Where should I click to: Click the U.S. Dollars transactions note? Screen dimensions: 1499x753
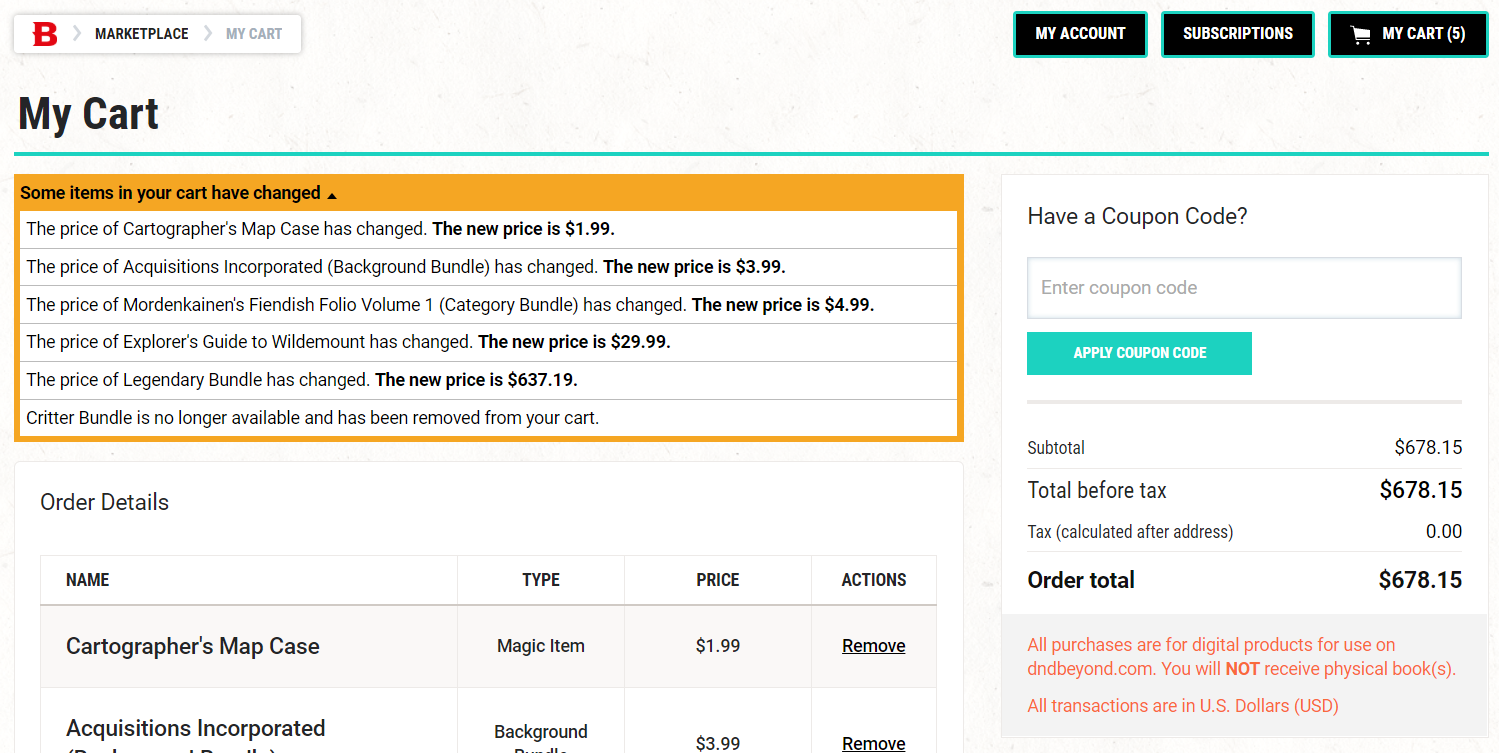(1183, 706)
